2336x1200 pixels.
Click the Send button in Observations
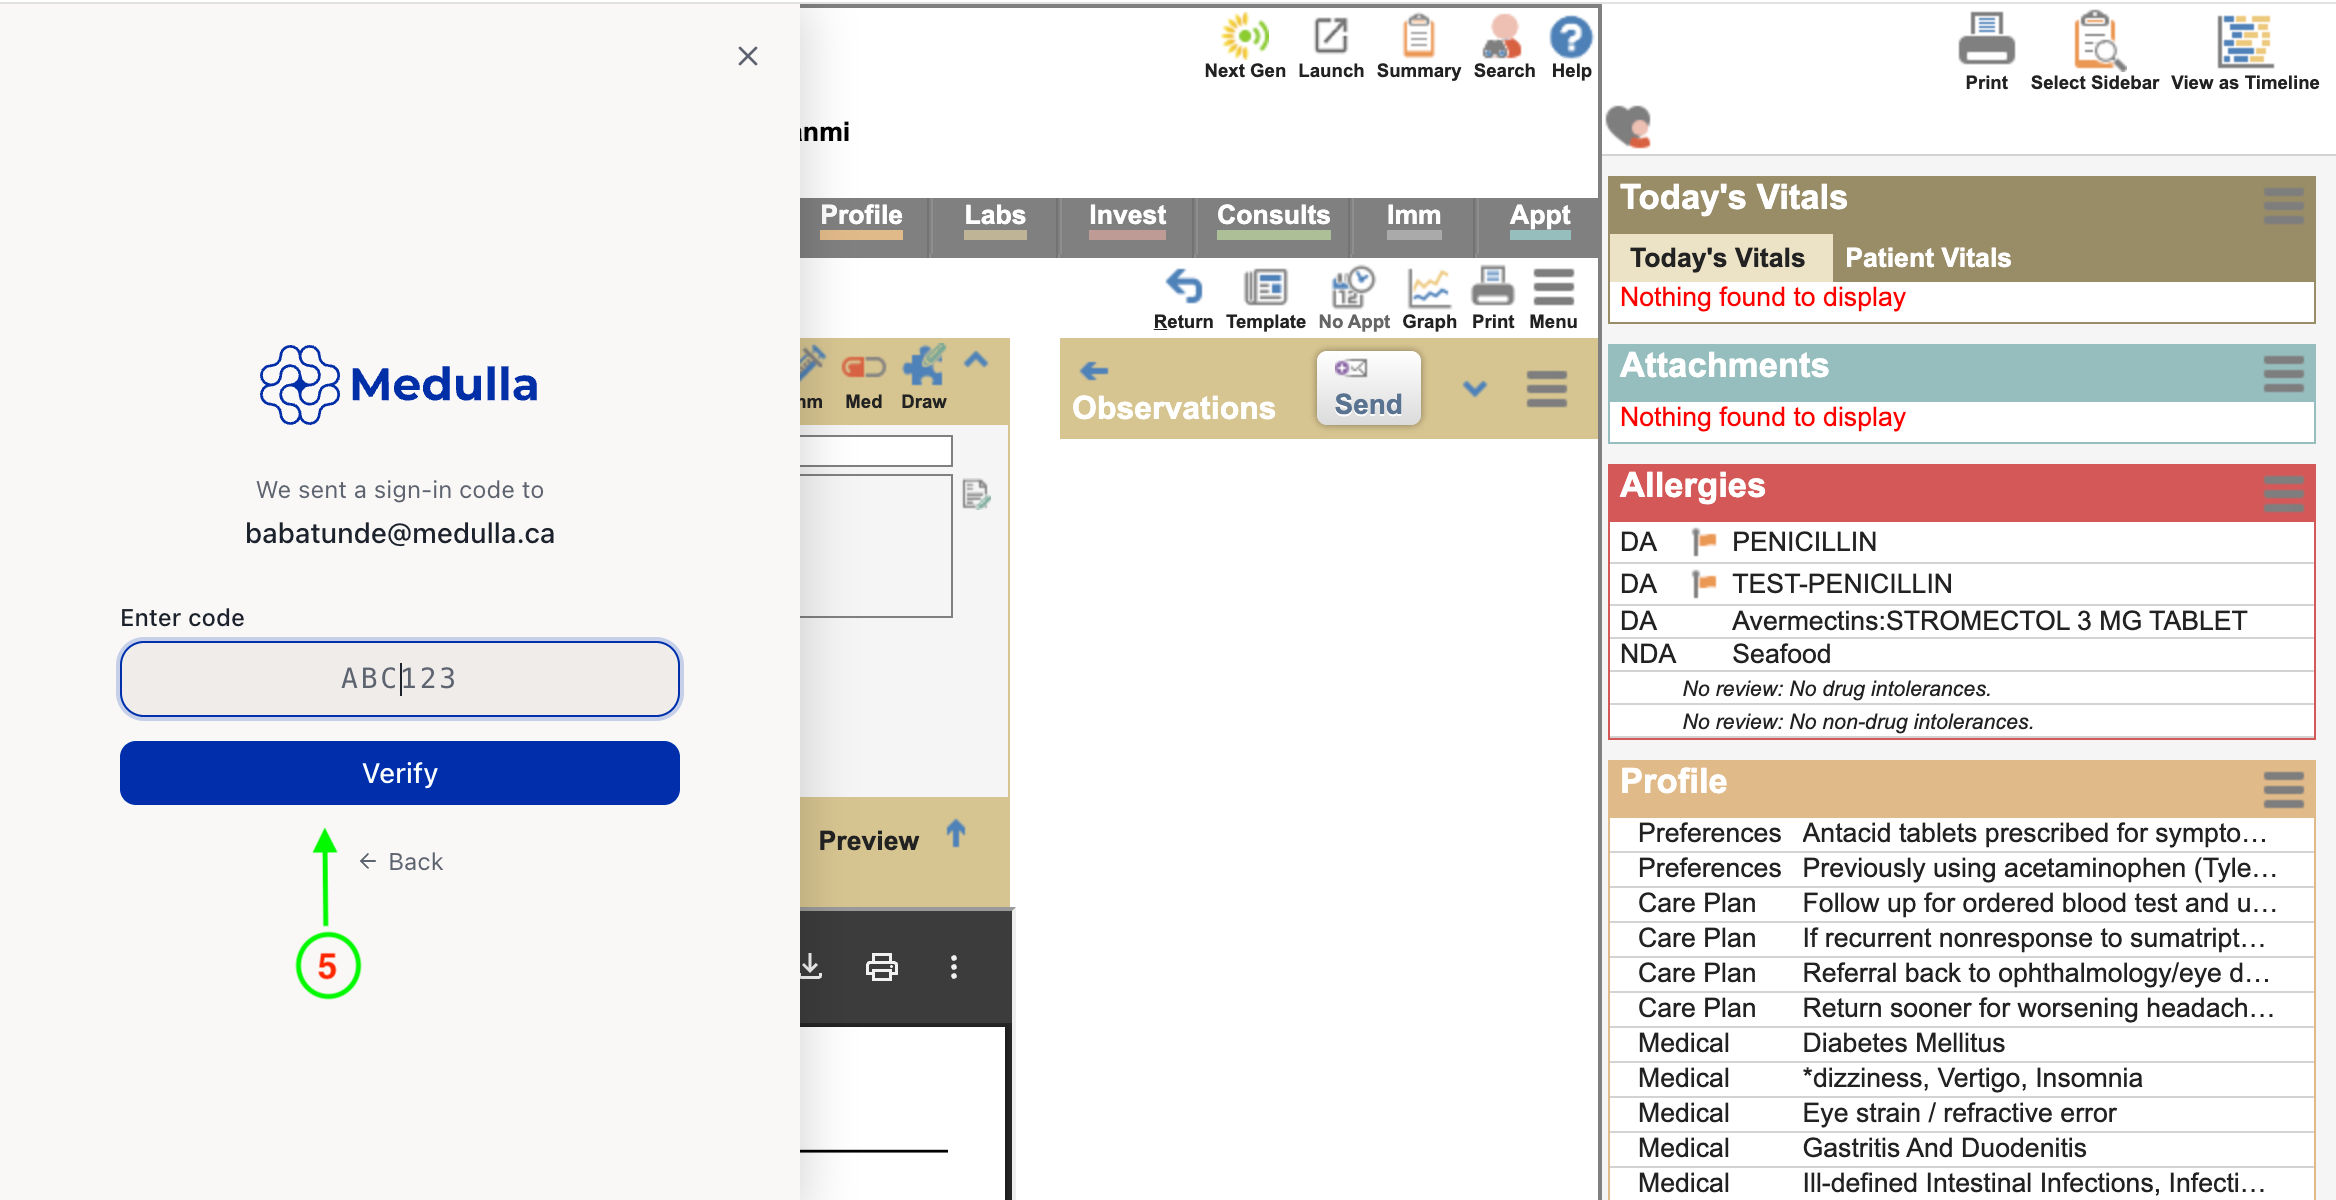pos(1368,388)
